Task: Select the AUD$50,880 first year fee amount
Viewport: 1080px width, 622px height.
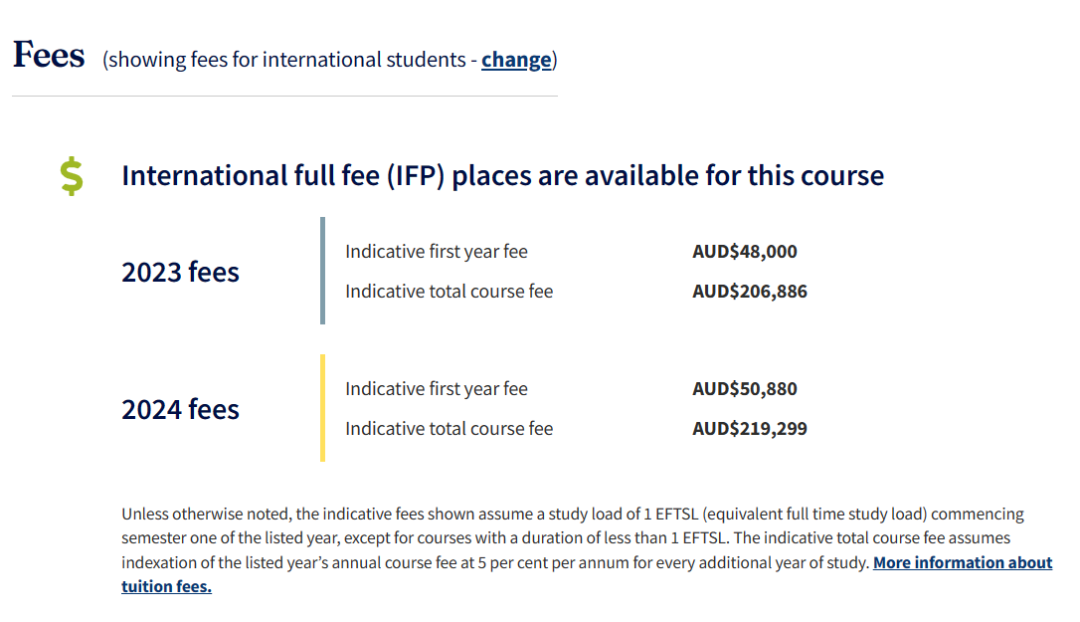Action: (x=745, y=388)
